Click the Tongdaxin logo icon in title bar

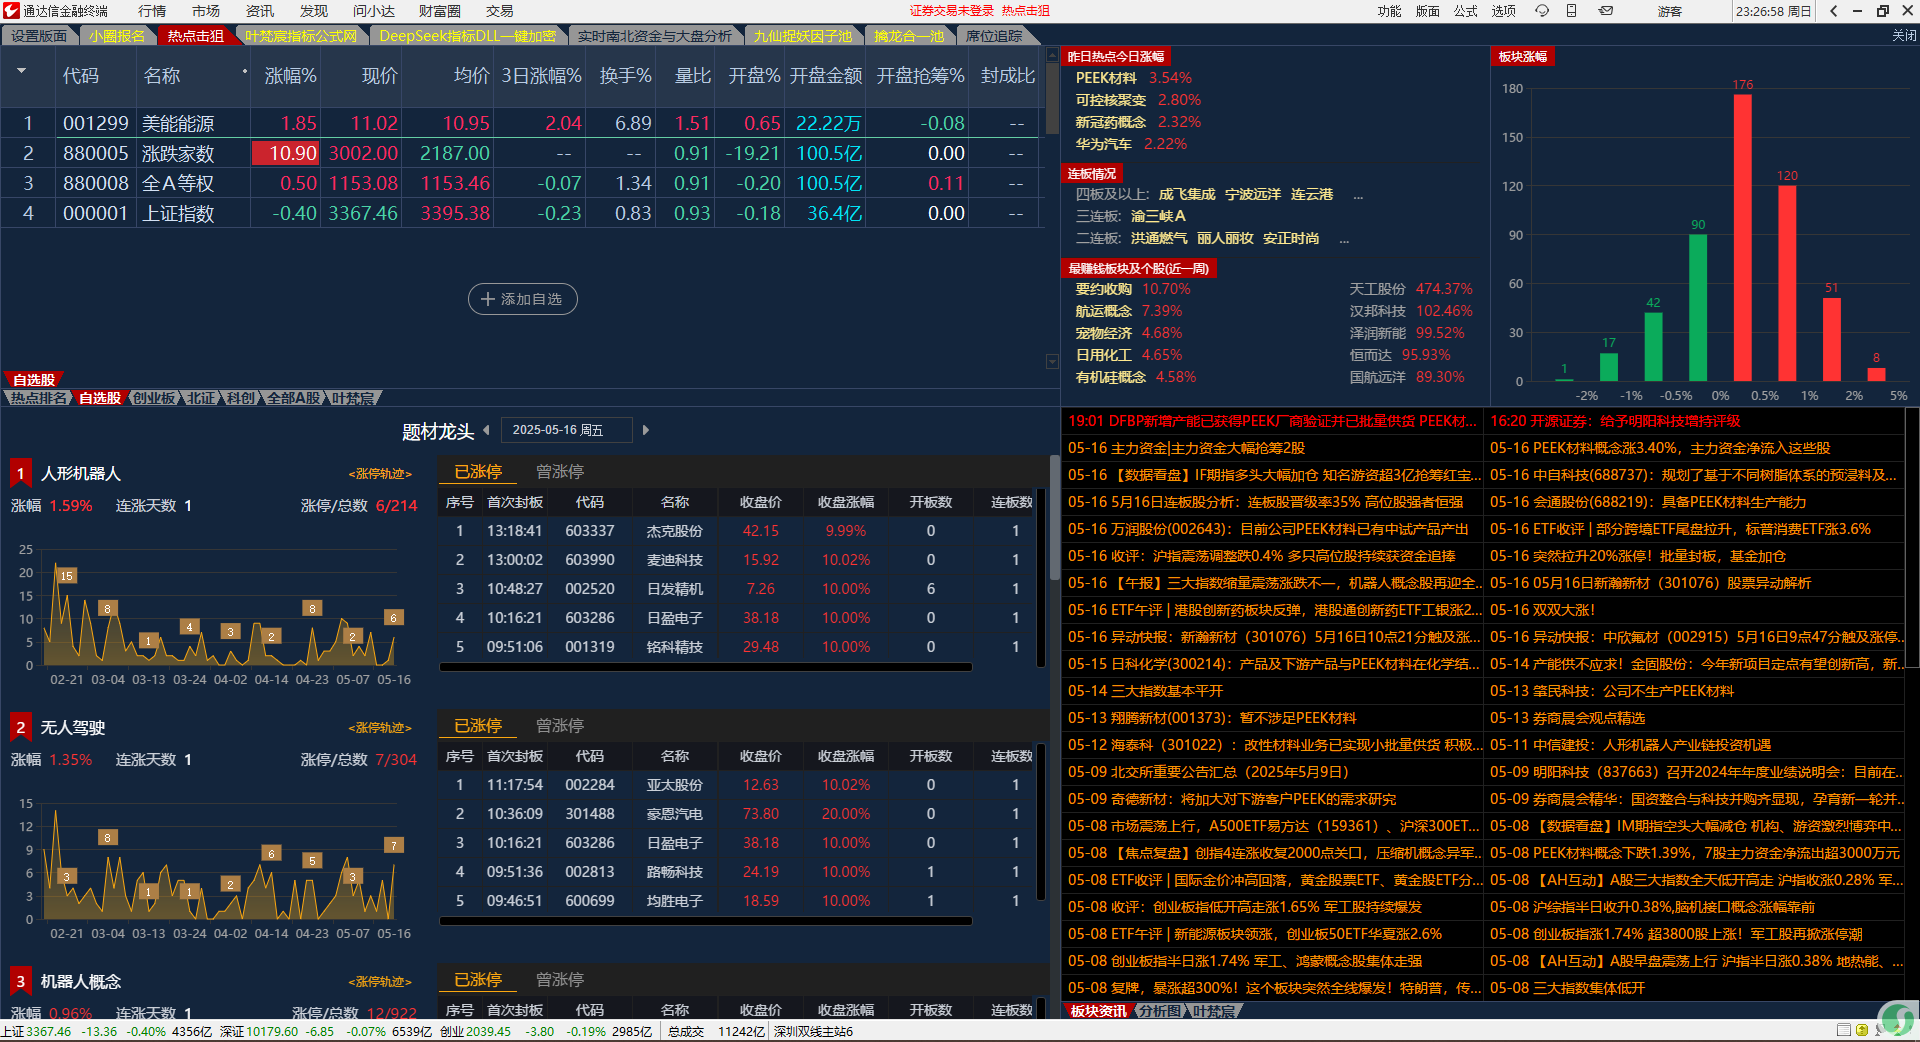11,11
